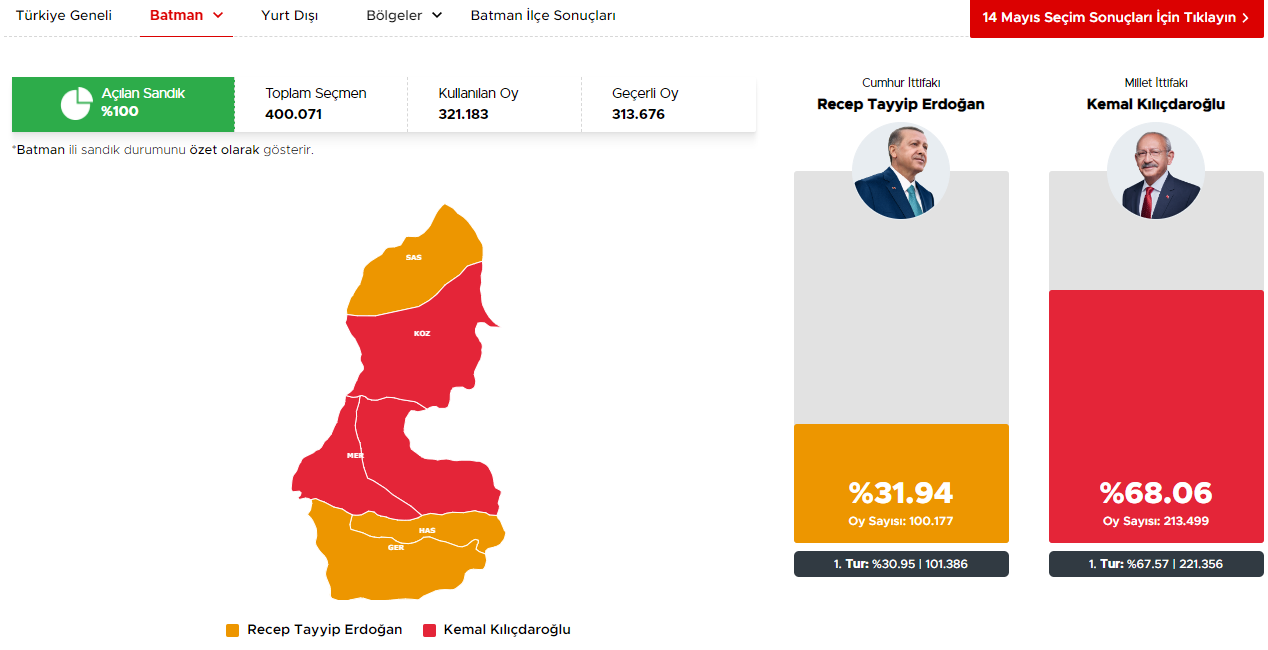The width and height of the screenshot is (1268, 650).
Task: Click the red %68.06 vote bar
Action: [x=1155, y=416]
